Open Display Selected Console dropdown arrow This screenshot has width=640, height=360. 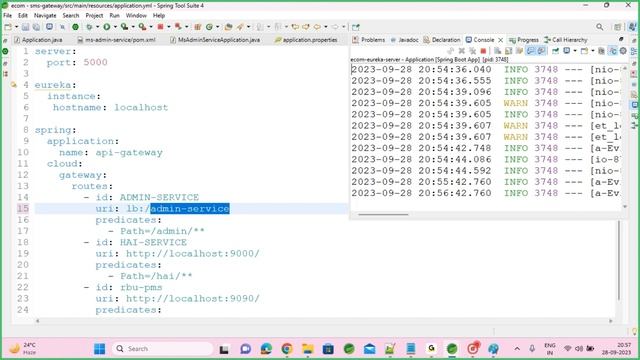tap(575, 51)
